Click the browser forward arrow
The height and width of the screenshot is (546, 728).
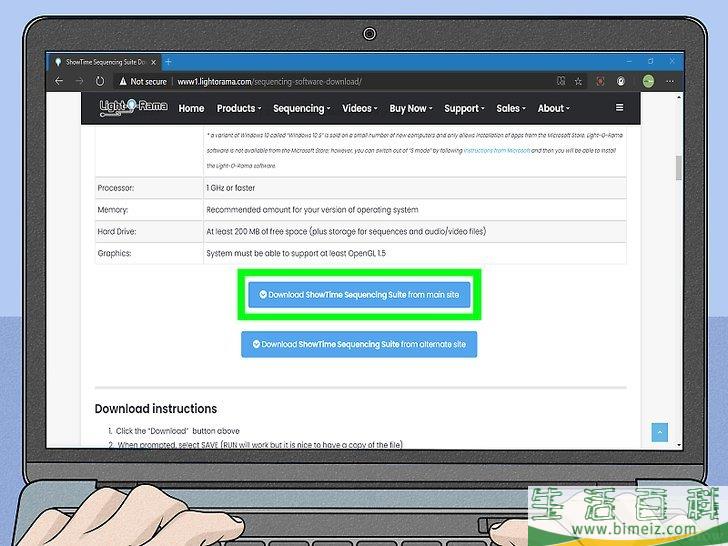[79, 81]
